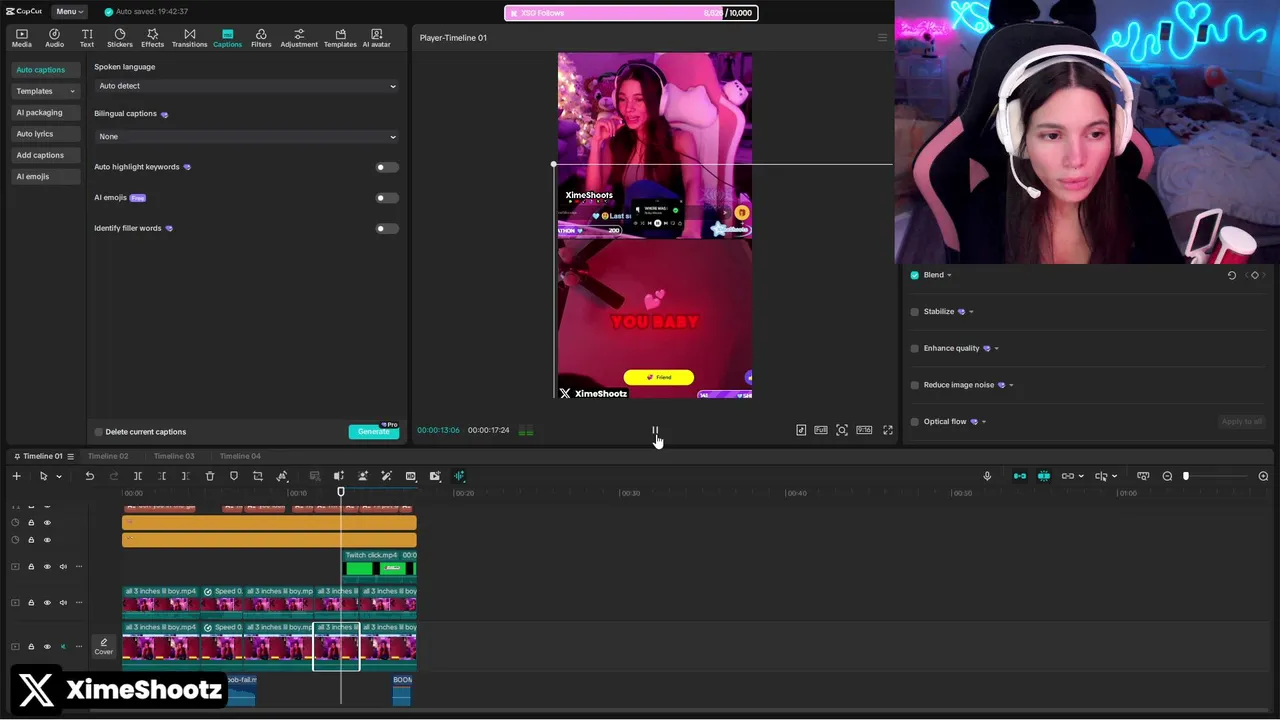Open the Text panel
Screen dimensions: 1280x720
click(x=87, y=38)
